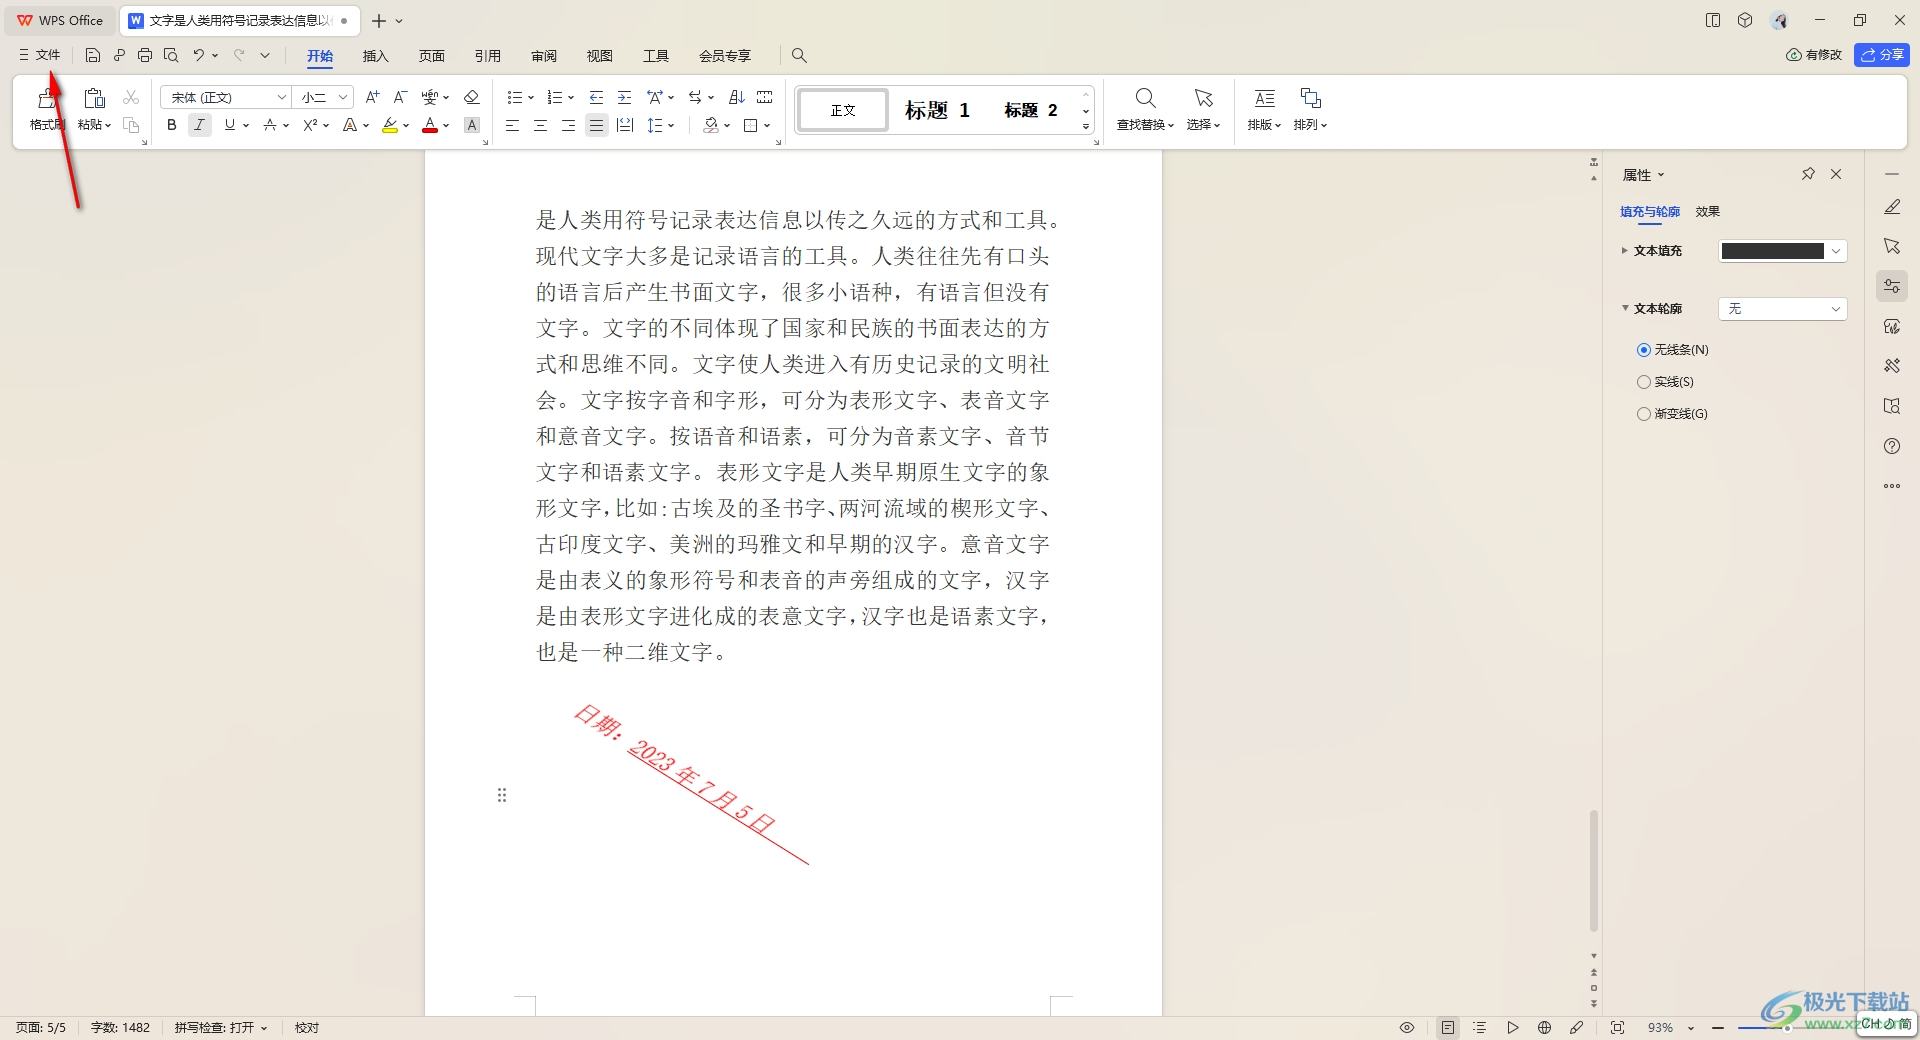Click the Find and Replace magnifier icon
The image size is (1920, 1040).
[1146, 98]
